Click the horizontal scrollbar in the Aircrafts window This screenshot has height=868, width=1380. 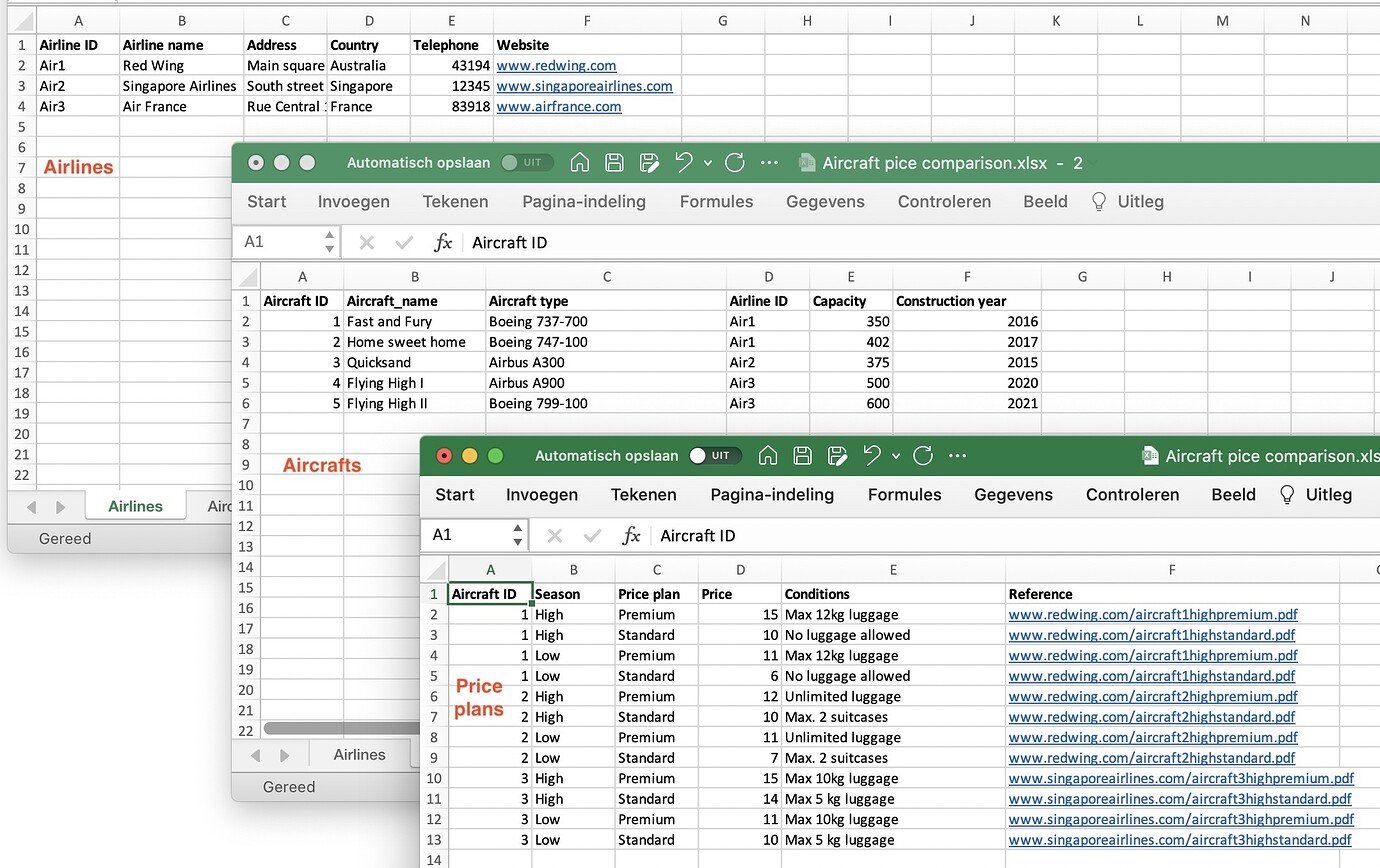click(x=340, y=729)
